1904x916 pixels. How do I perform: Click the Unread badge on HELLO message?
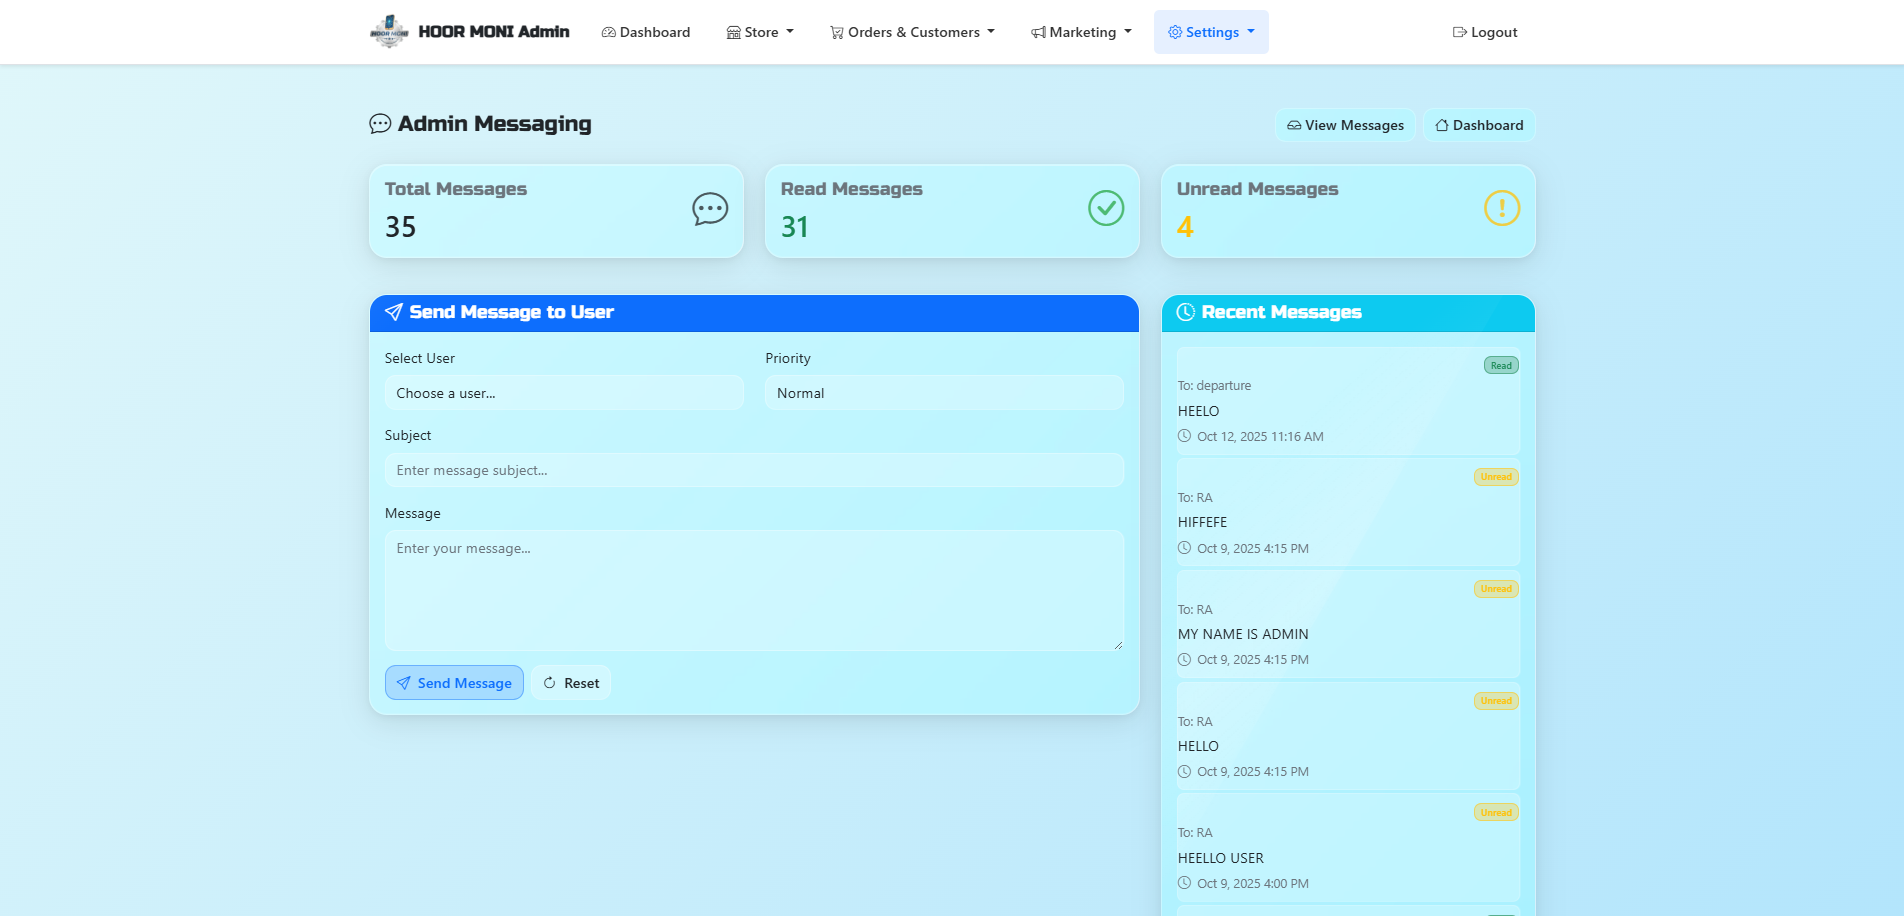1496,701
